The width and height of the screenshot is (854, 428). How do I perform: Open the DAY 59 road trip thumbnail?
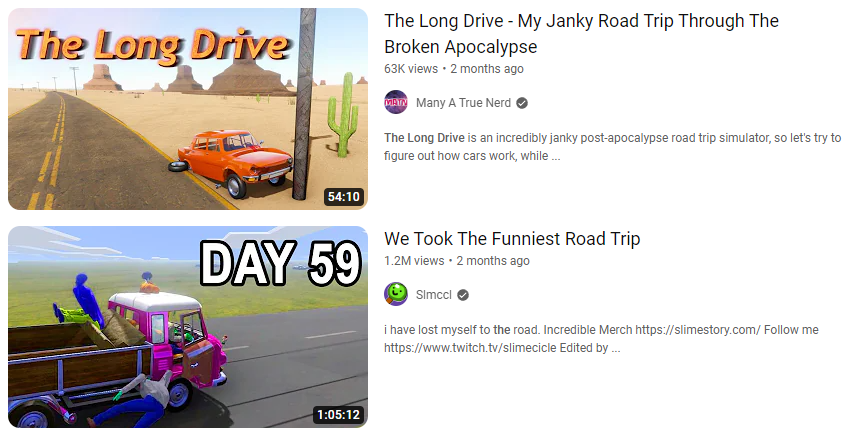[188, 327]
